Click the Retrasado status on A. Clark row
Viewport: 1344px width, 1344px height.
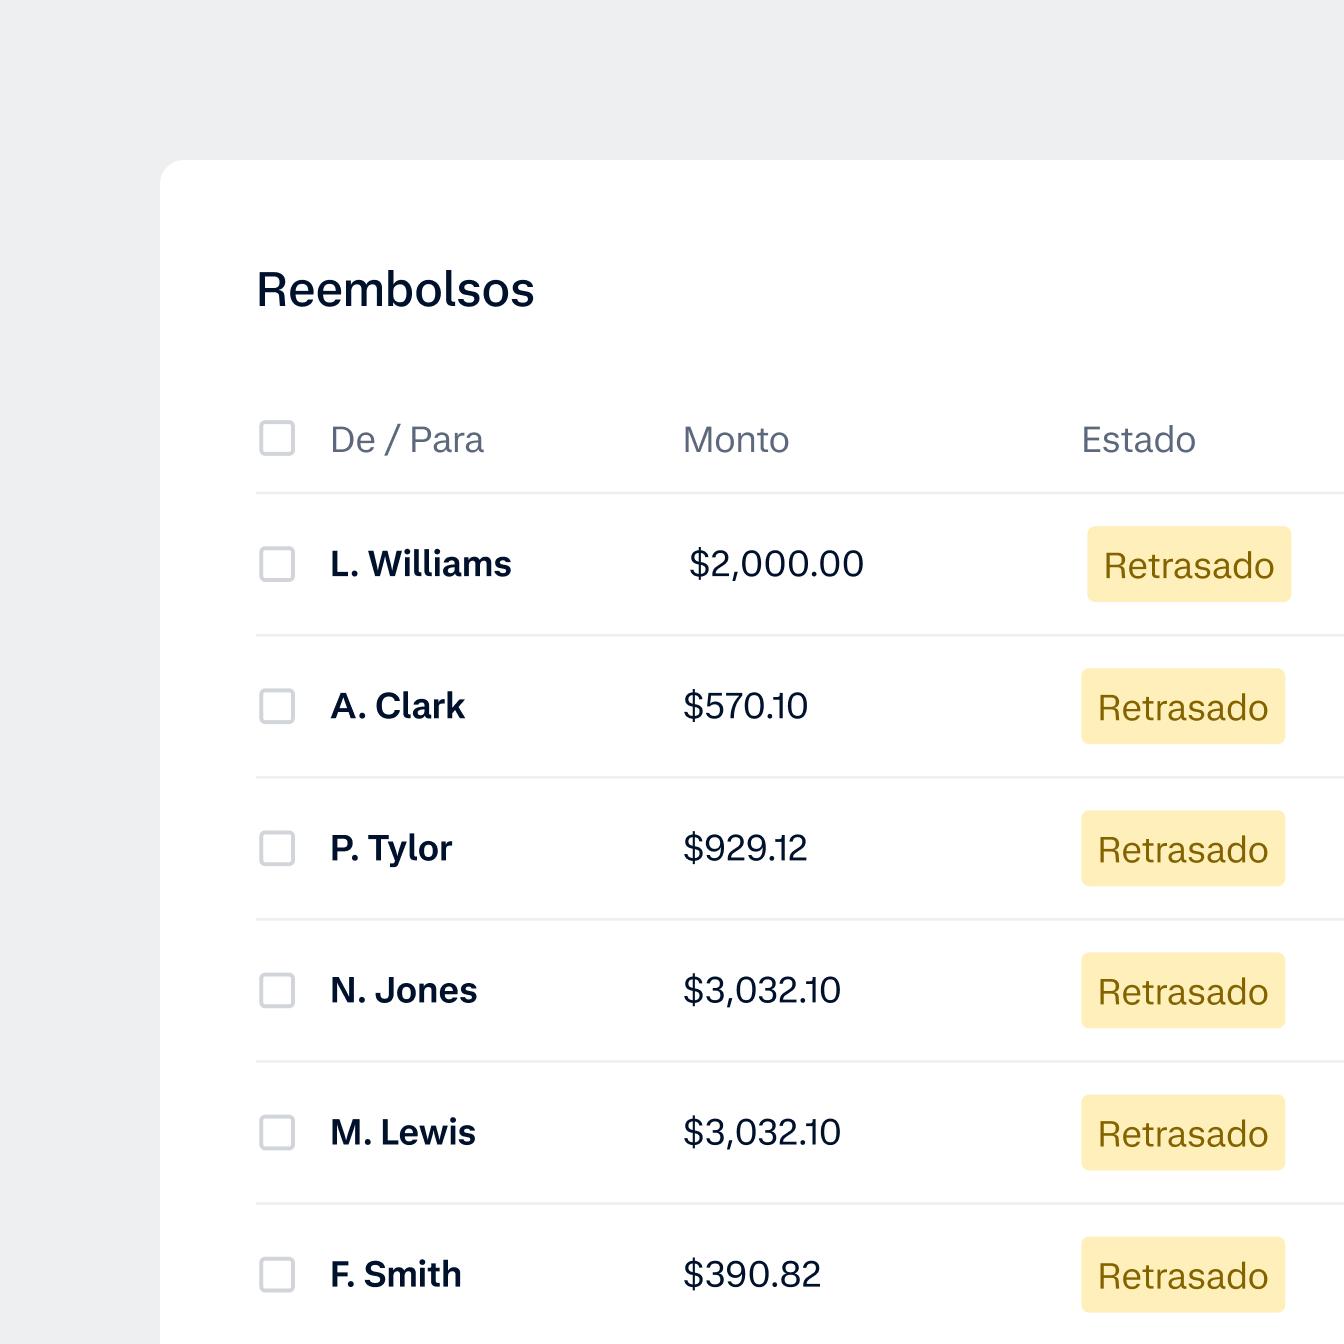tap(1182, 707)
